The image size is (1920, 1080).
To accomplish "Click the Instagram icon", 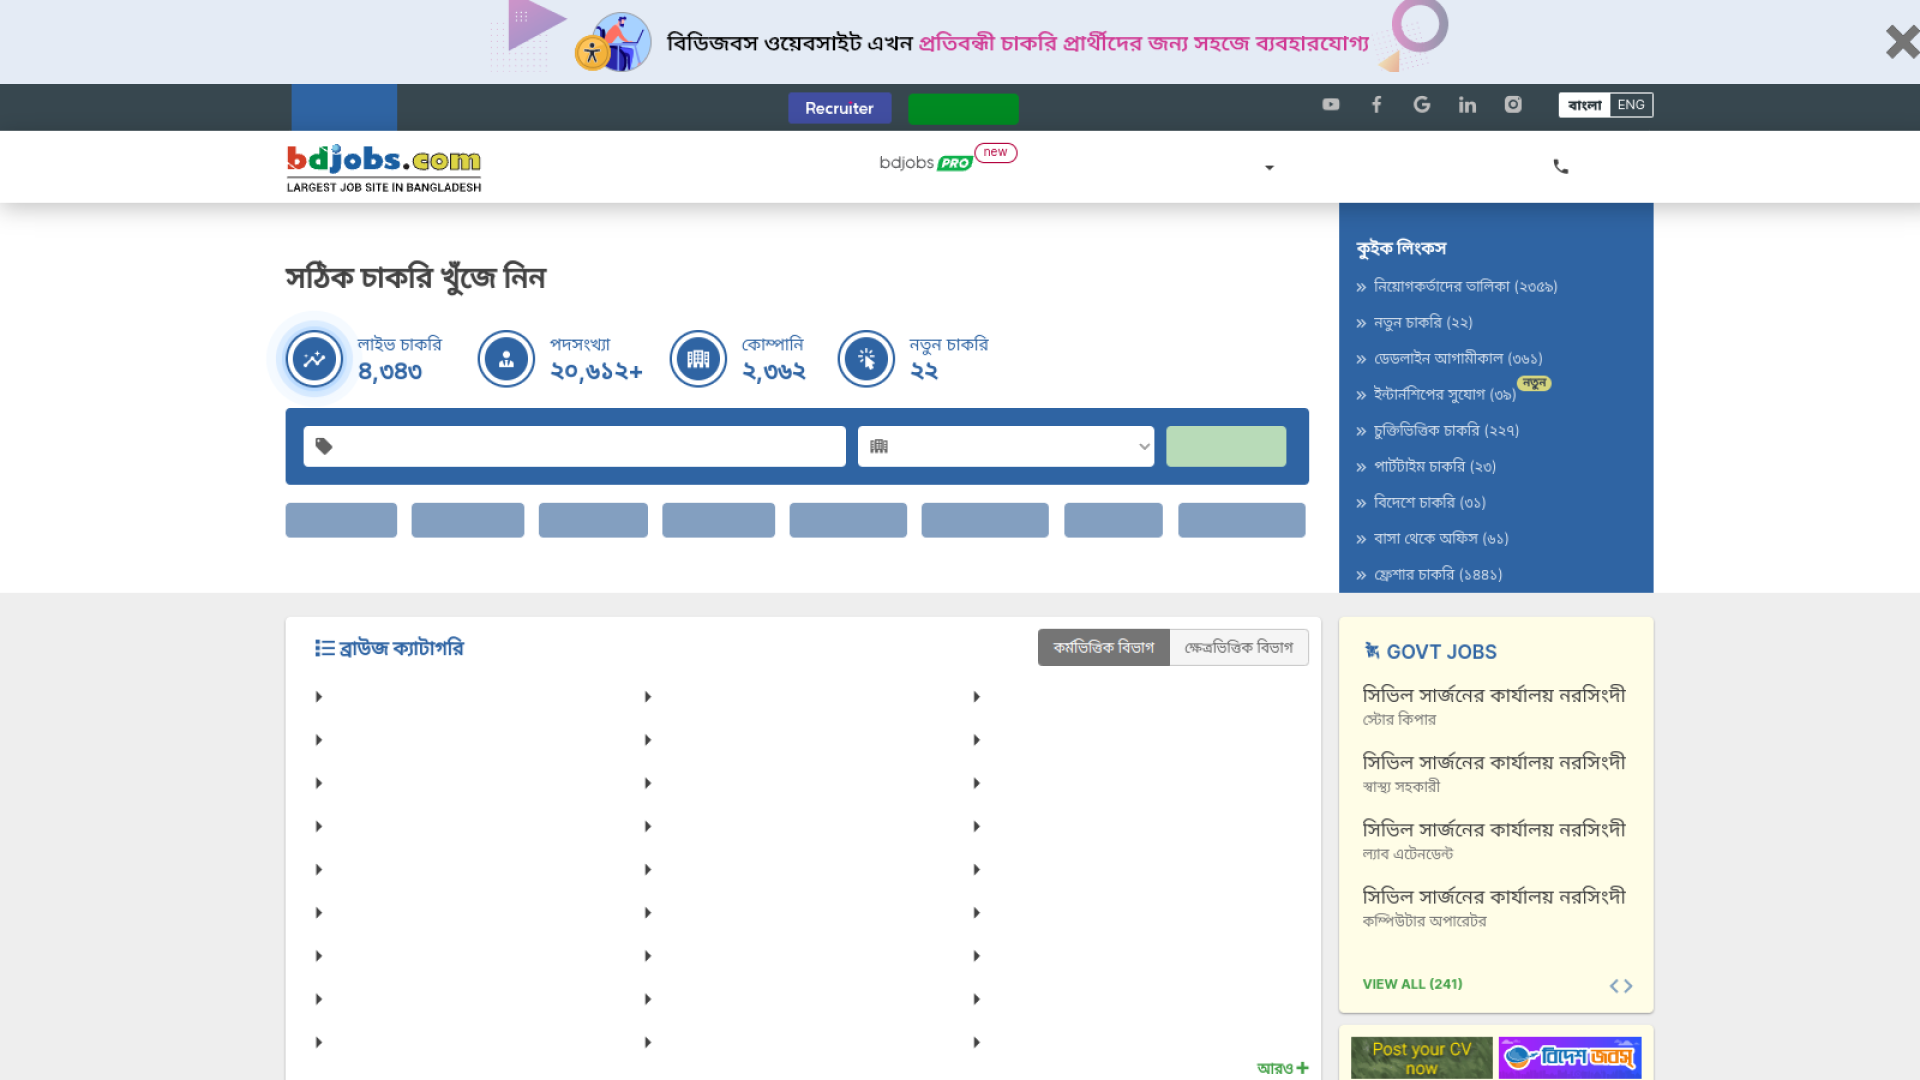I will coord(1513,105).
